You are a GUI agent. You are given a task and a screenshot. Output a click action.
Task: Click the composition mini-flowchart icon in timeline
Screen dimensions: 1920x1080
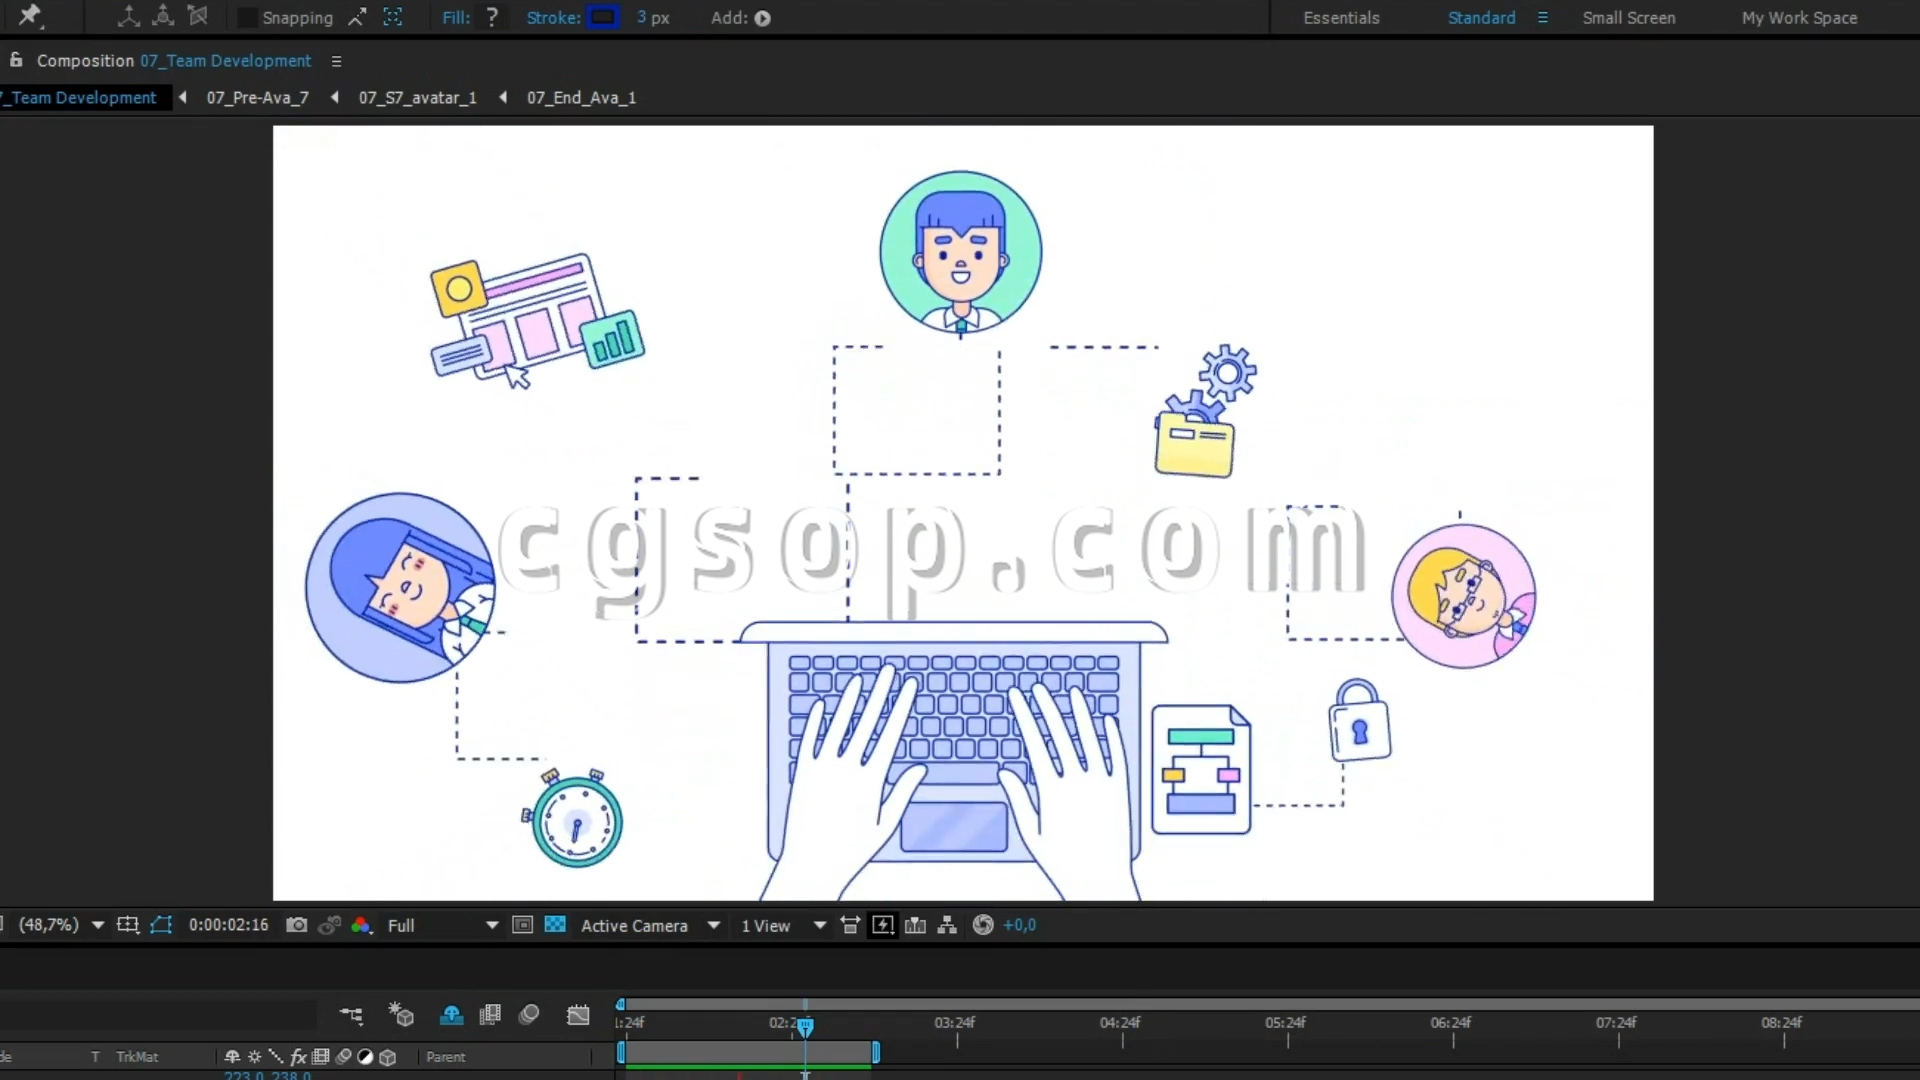coord(351,1015)
